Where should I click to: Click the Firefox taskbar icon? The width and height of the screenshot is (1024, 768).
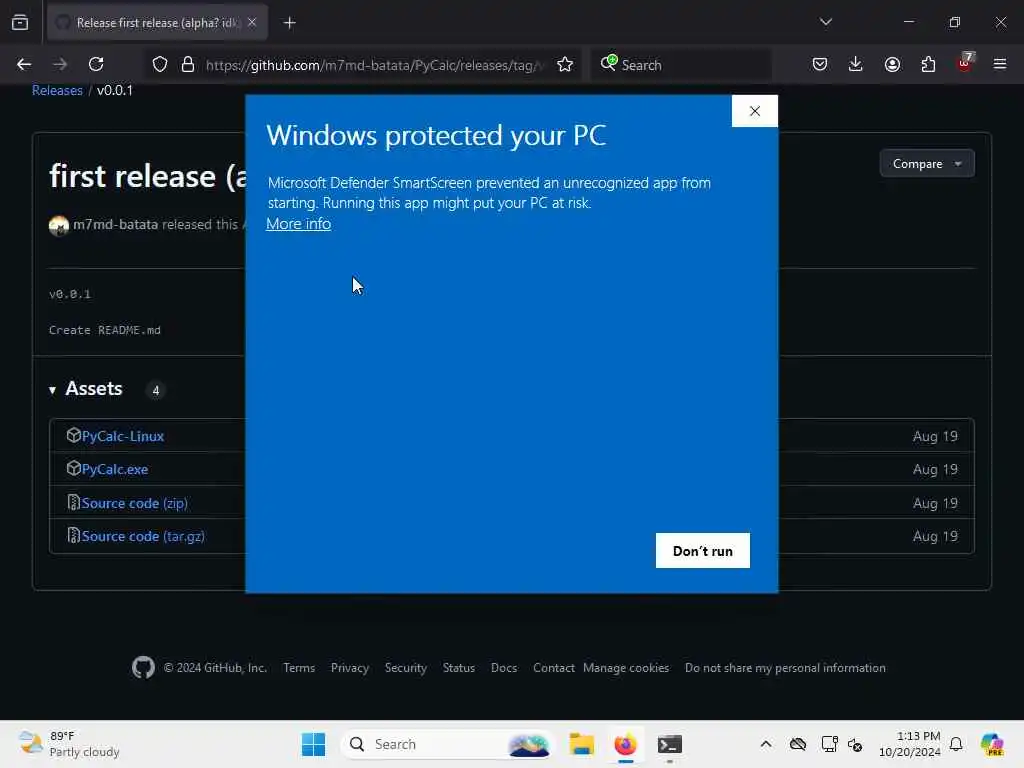point(625,744)
